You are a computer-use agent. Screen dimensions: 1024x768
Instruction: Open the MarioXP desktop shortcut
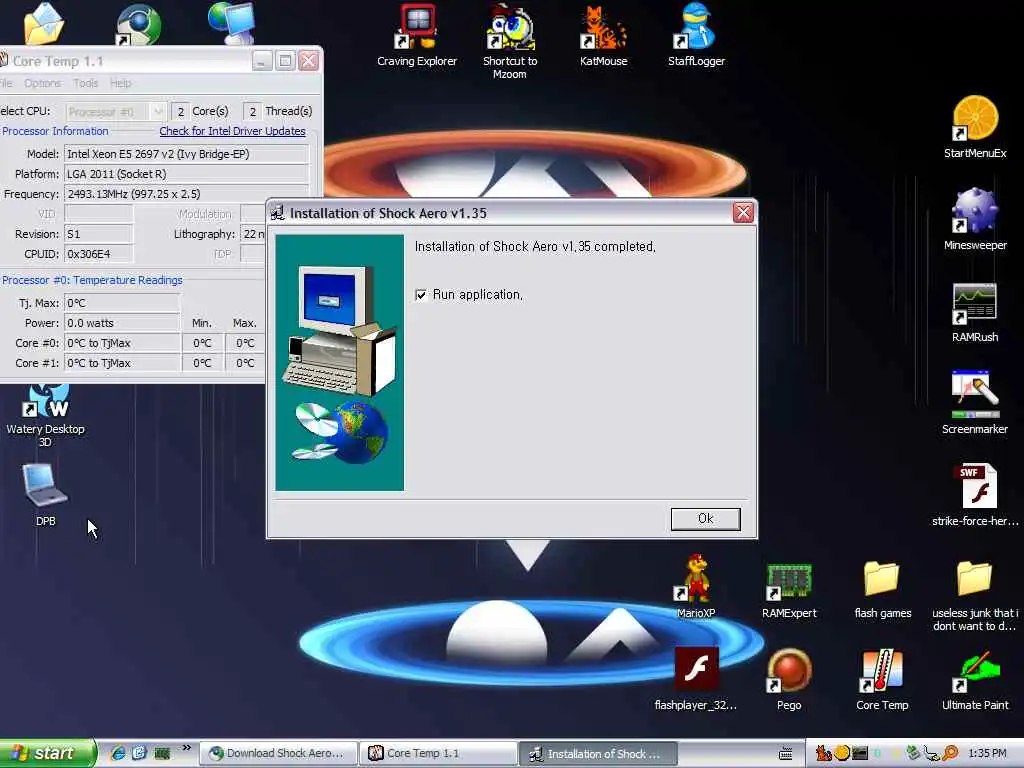click(x=696, y=586)
